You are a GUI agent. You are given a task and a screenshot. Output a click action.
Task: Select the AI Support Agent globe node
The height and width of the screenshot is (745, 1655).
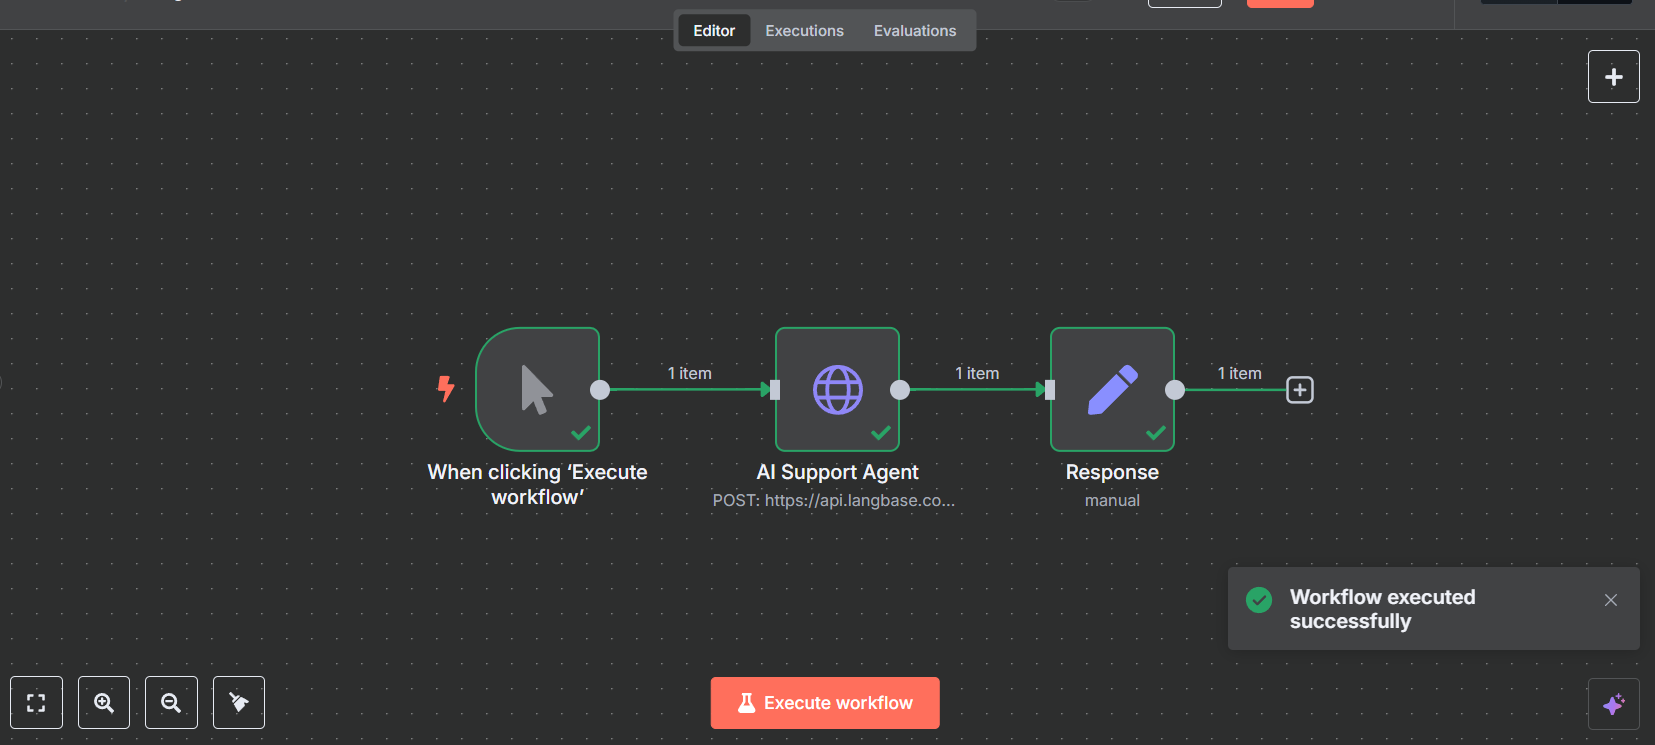tap(837, 390)
